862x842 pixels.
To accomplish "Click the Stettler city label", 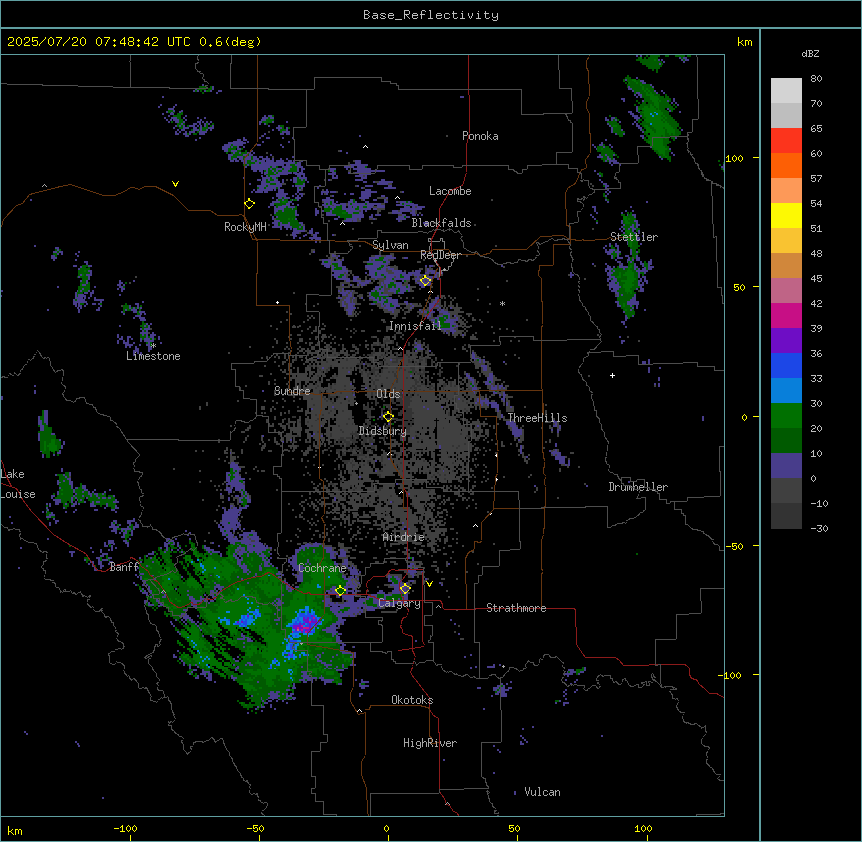I will [634, 237].
